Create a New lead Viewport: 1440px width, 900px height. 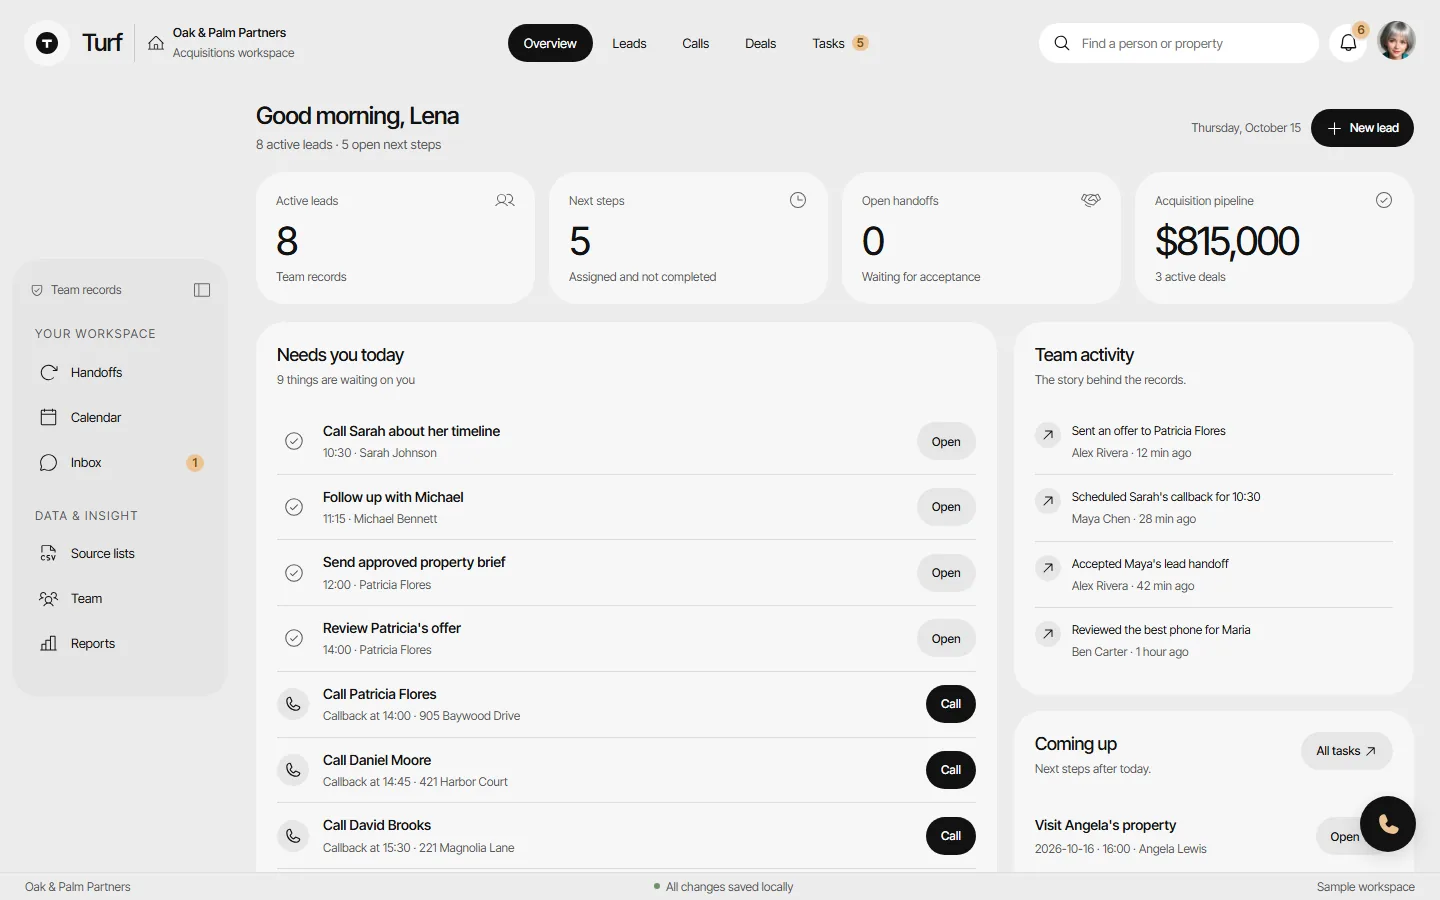1362,128
